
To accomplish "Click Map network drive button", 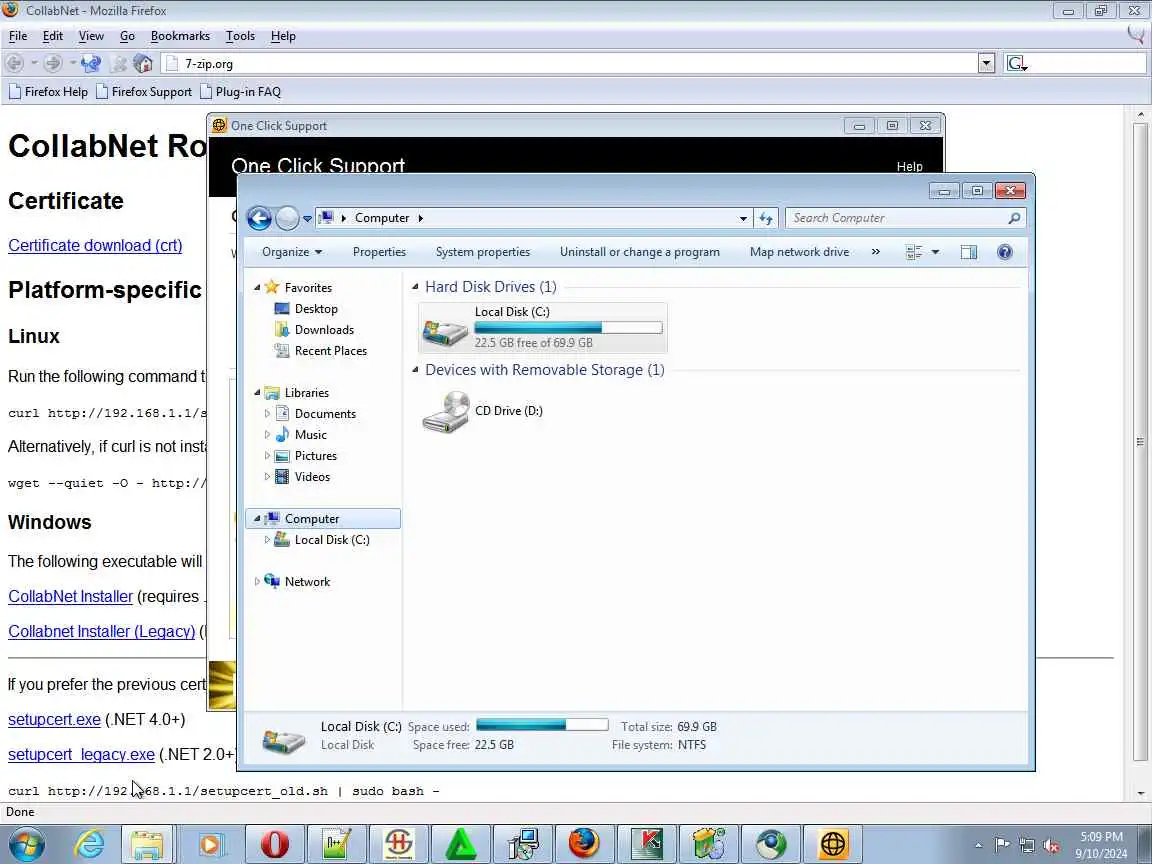I will click(799, 252).
